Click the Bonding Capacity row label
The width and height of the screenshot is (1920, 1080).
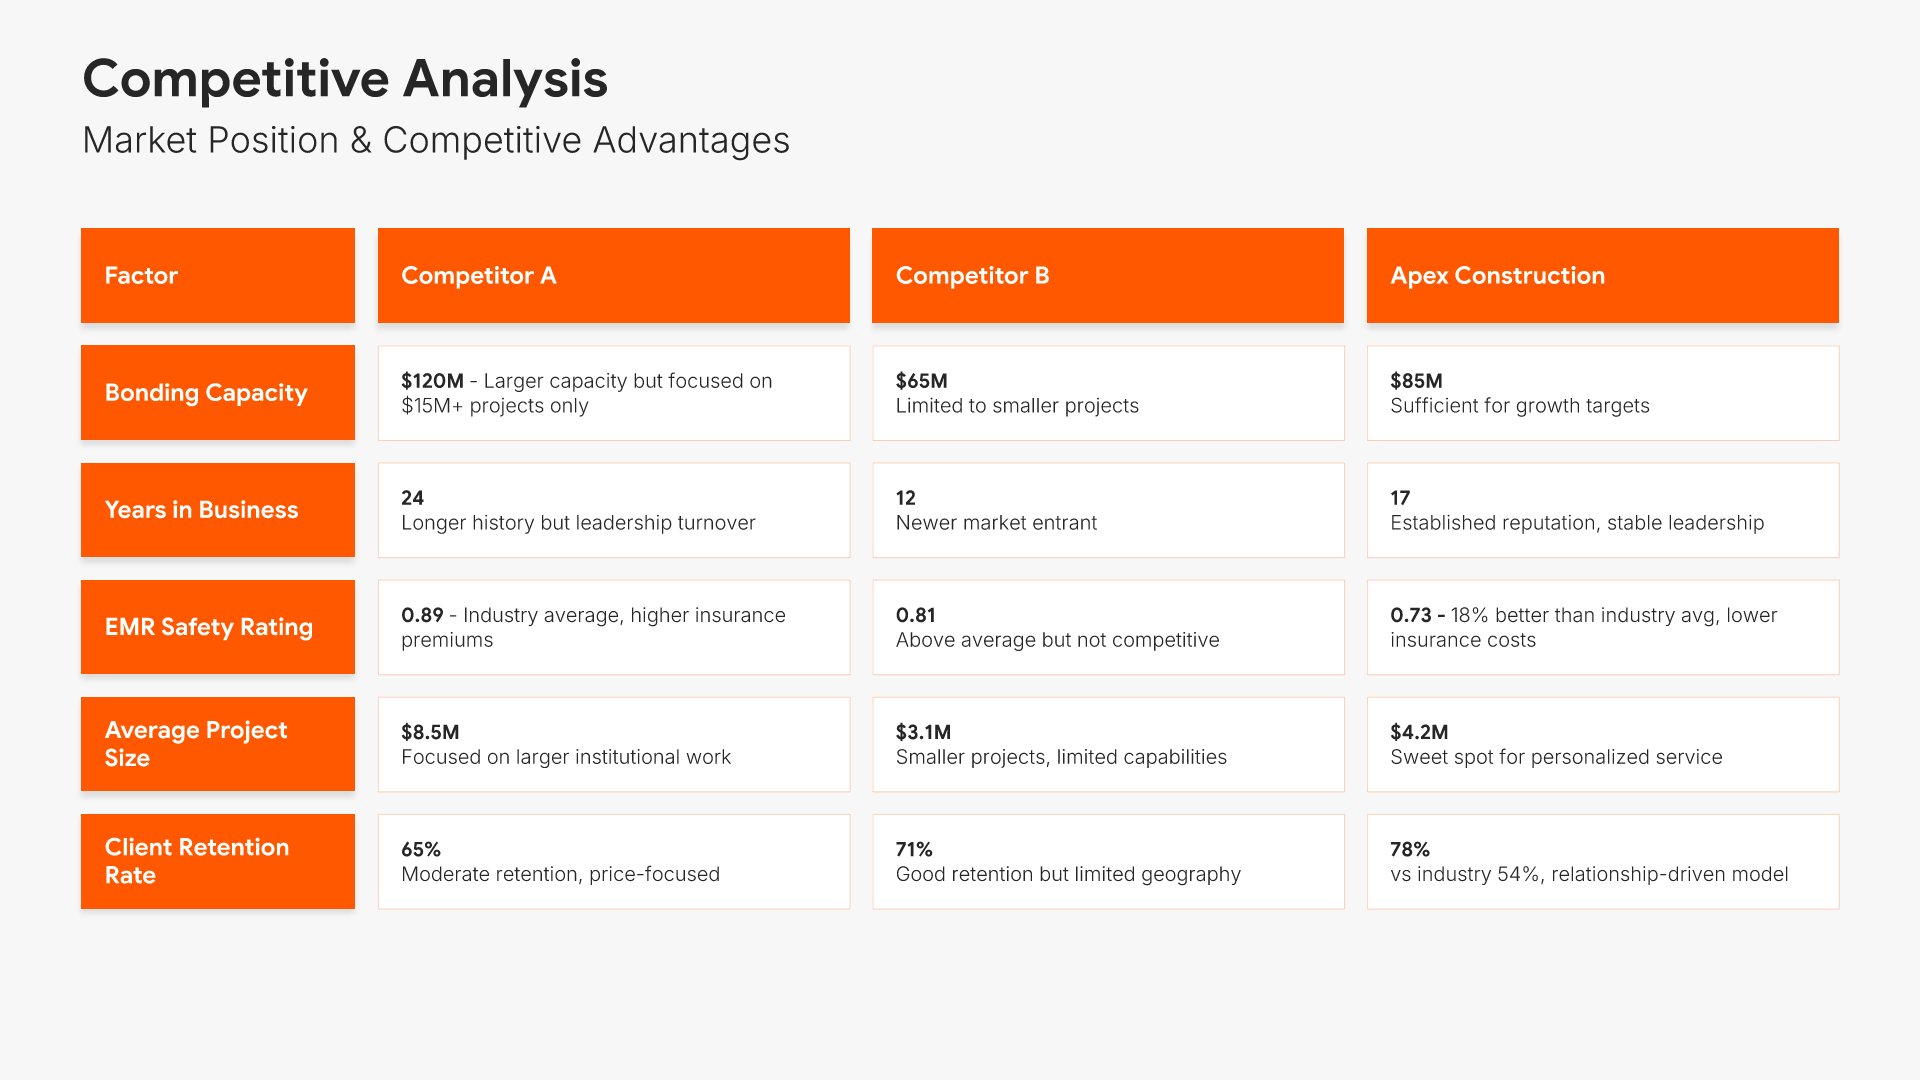217,393
